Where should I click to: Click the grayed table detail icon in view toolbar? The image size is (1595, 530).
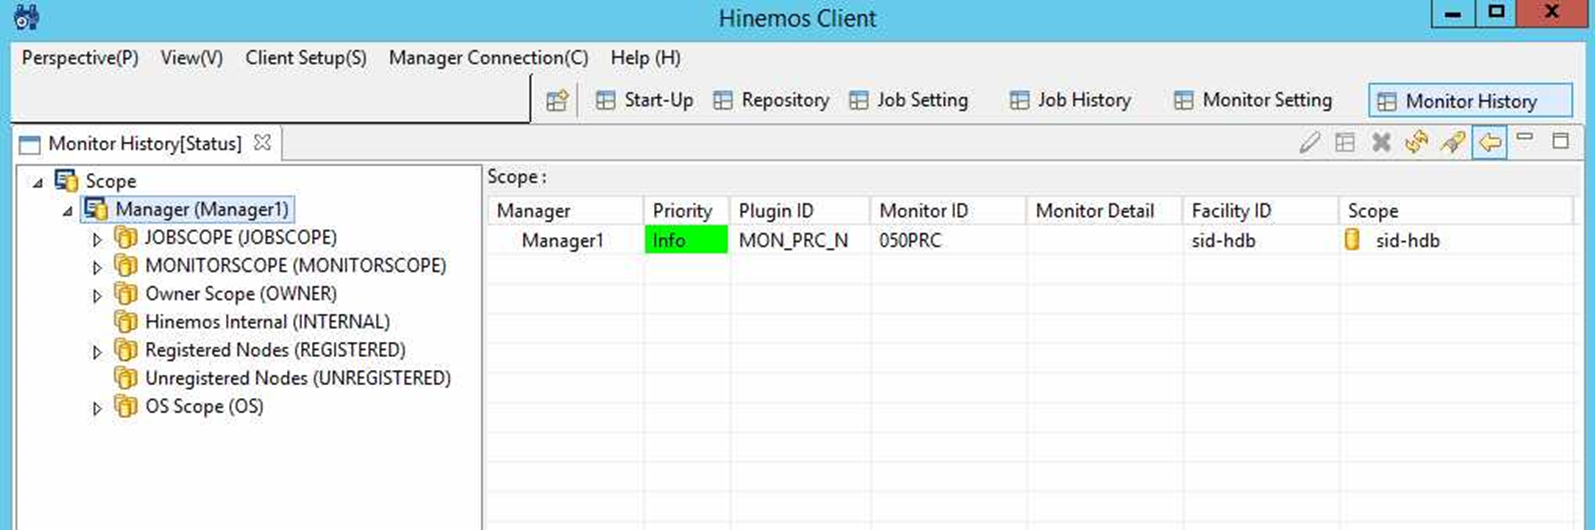[1345, 143]
